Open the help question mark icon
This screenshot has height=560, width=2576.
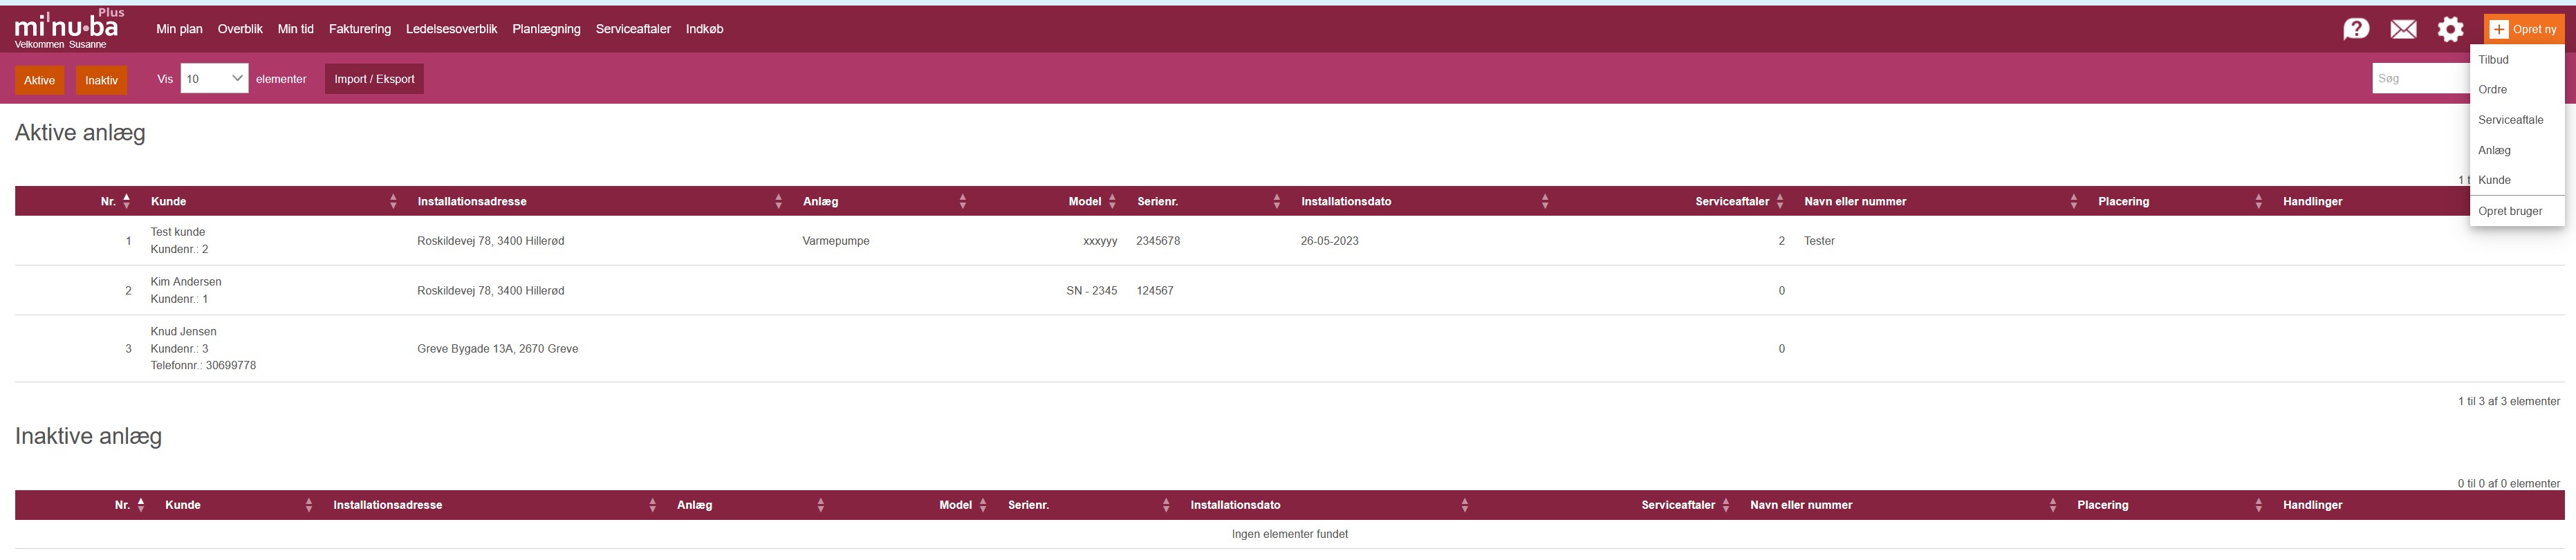pos(2356,29)
